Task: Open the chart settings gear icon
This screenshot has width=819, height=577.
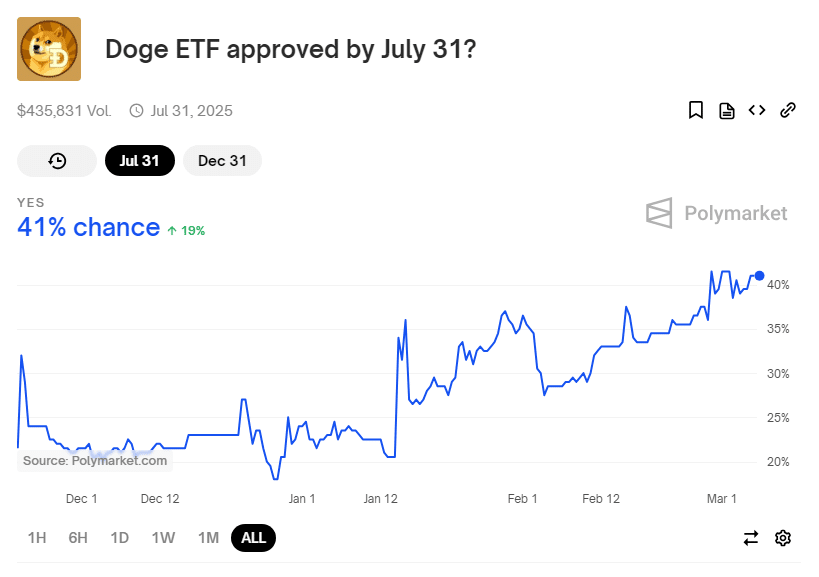Action: point(783,538)
